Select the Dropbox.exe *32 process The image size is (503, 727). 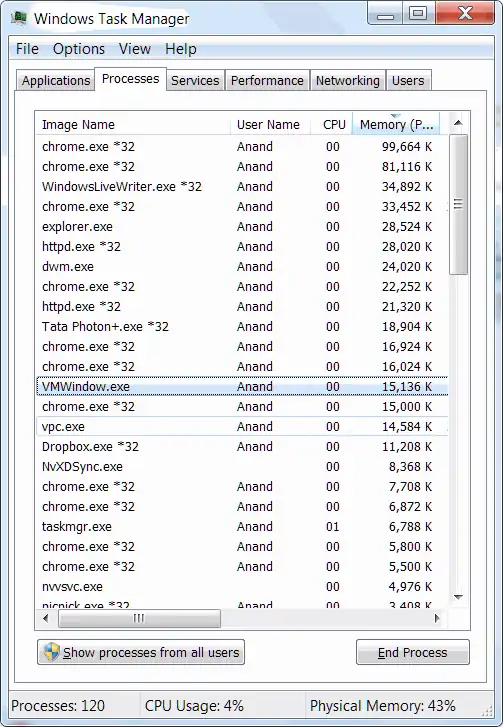pyautogui.click(x=242, y=446)
